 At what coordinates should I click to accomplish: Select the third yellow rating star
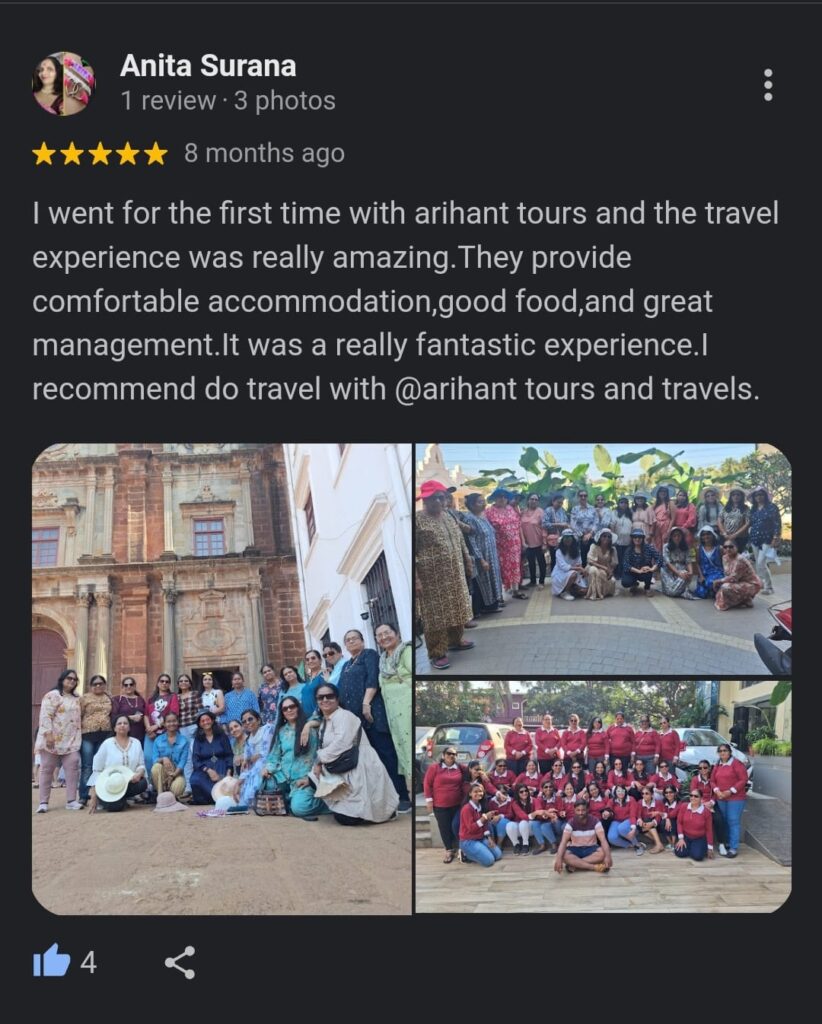pos(100,154)
